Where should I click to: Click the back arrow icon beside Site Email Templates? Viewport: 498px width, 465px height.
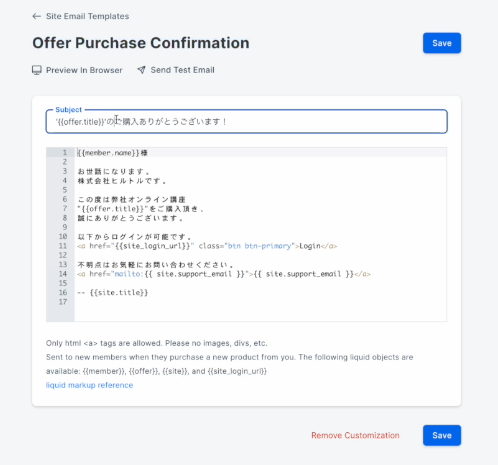tap(37, 16)
